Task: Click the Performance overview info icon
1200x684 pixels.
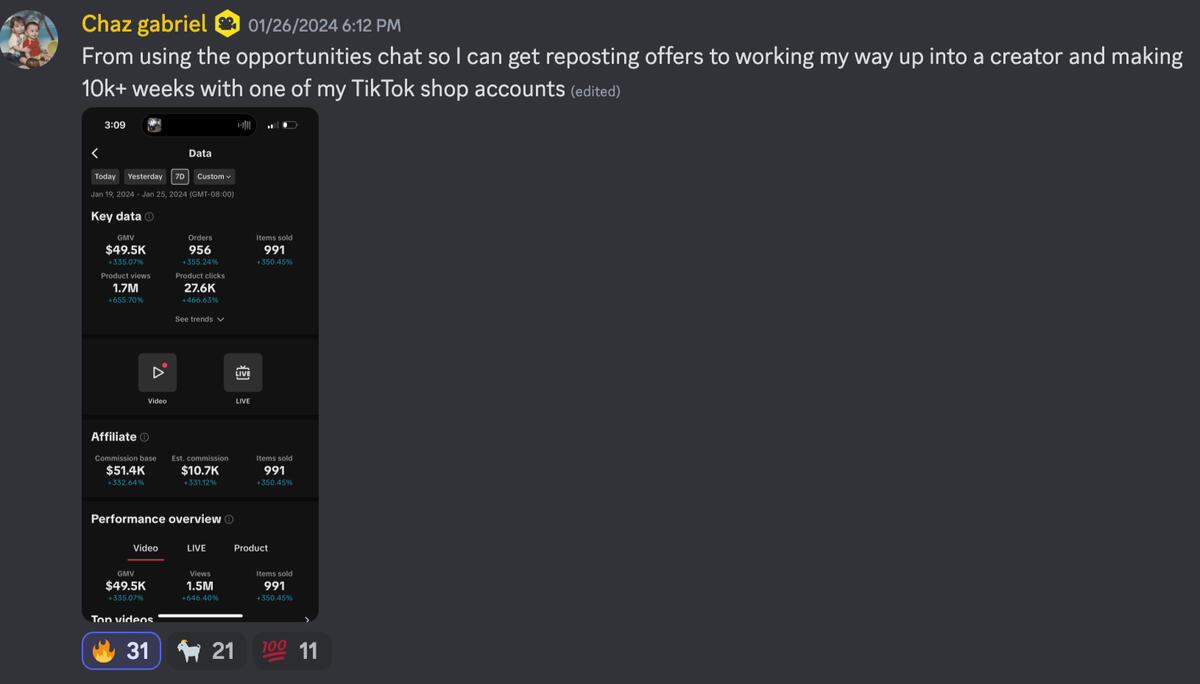Action: click(229, 520)
